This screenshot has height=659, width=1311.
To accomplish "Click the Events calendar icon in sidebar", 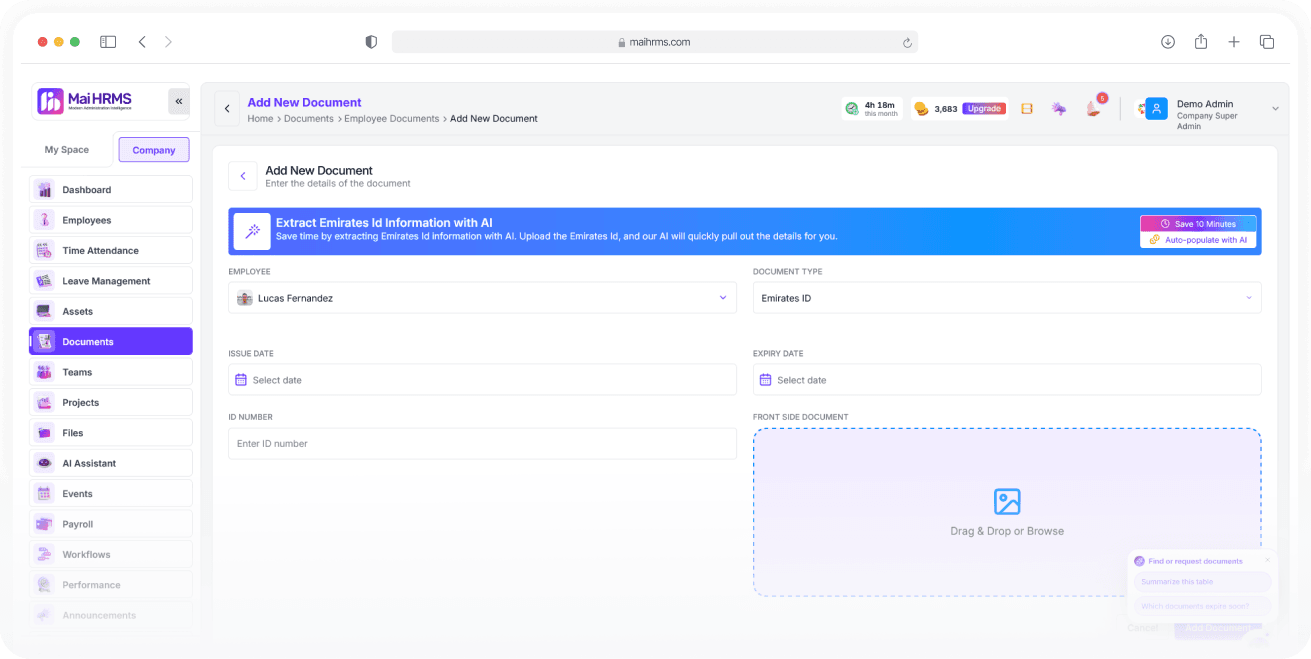I will [44, 494].
